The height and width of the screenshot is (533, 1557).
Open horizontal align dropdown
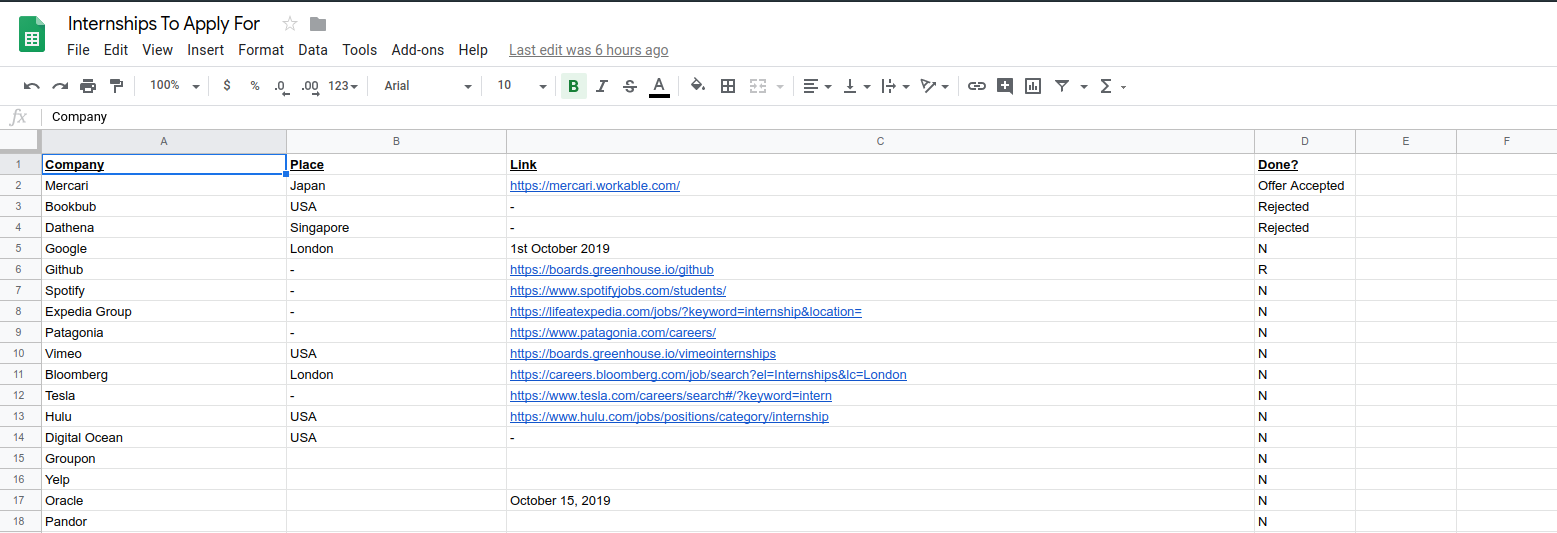(x=818, y=86)
